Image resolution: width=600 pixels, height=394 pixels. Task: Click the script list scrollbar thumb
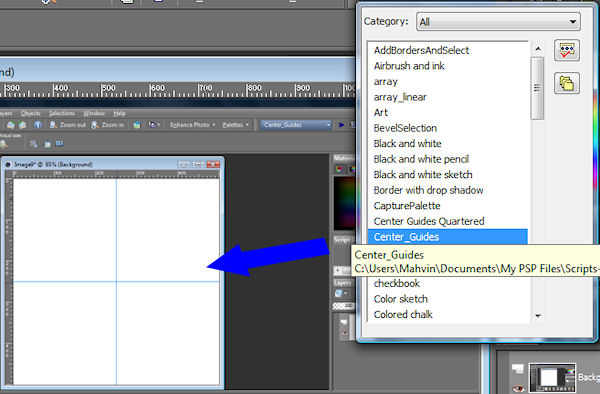(538, 88)
